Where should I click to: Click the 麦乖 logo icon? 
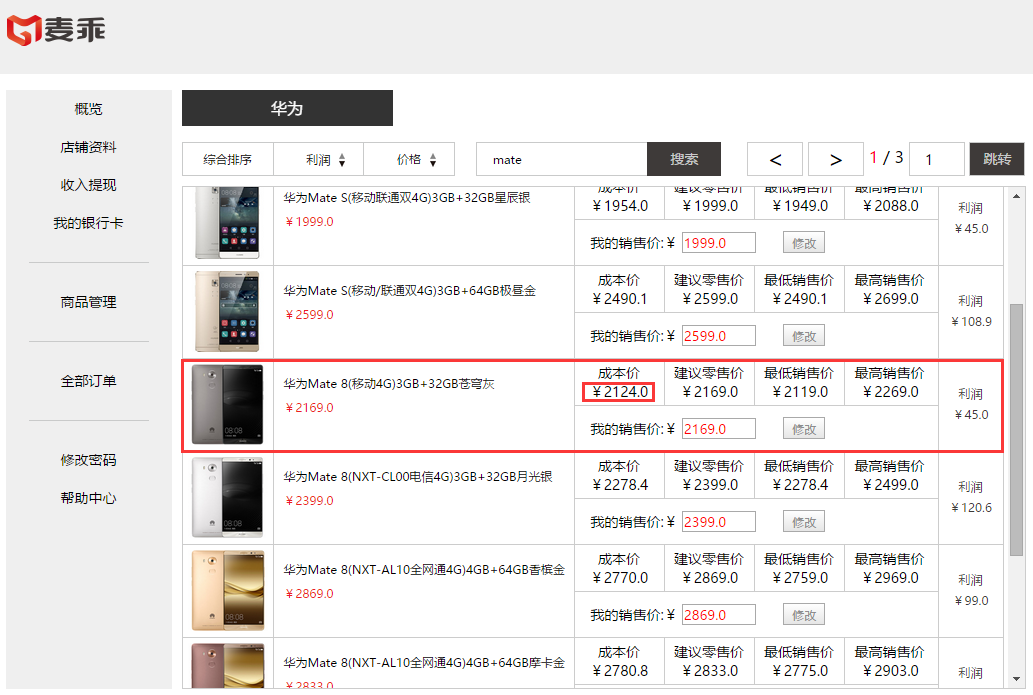click(23, 30)
